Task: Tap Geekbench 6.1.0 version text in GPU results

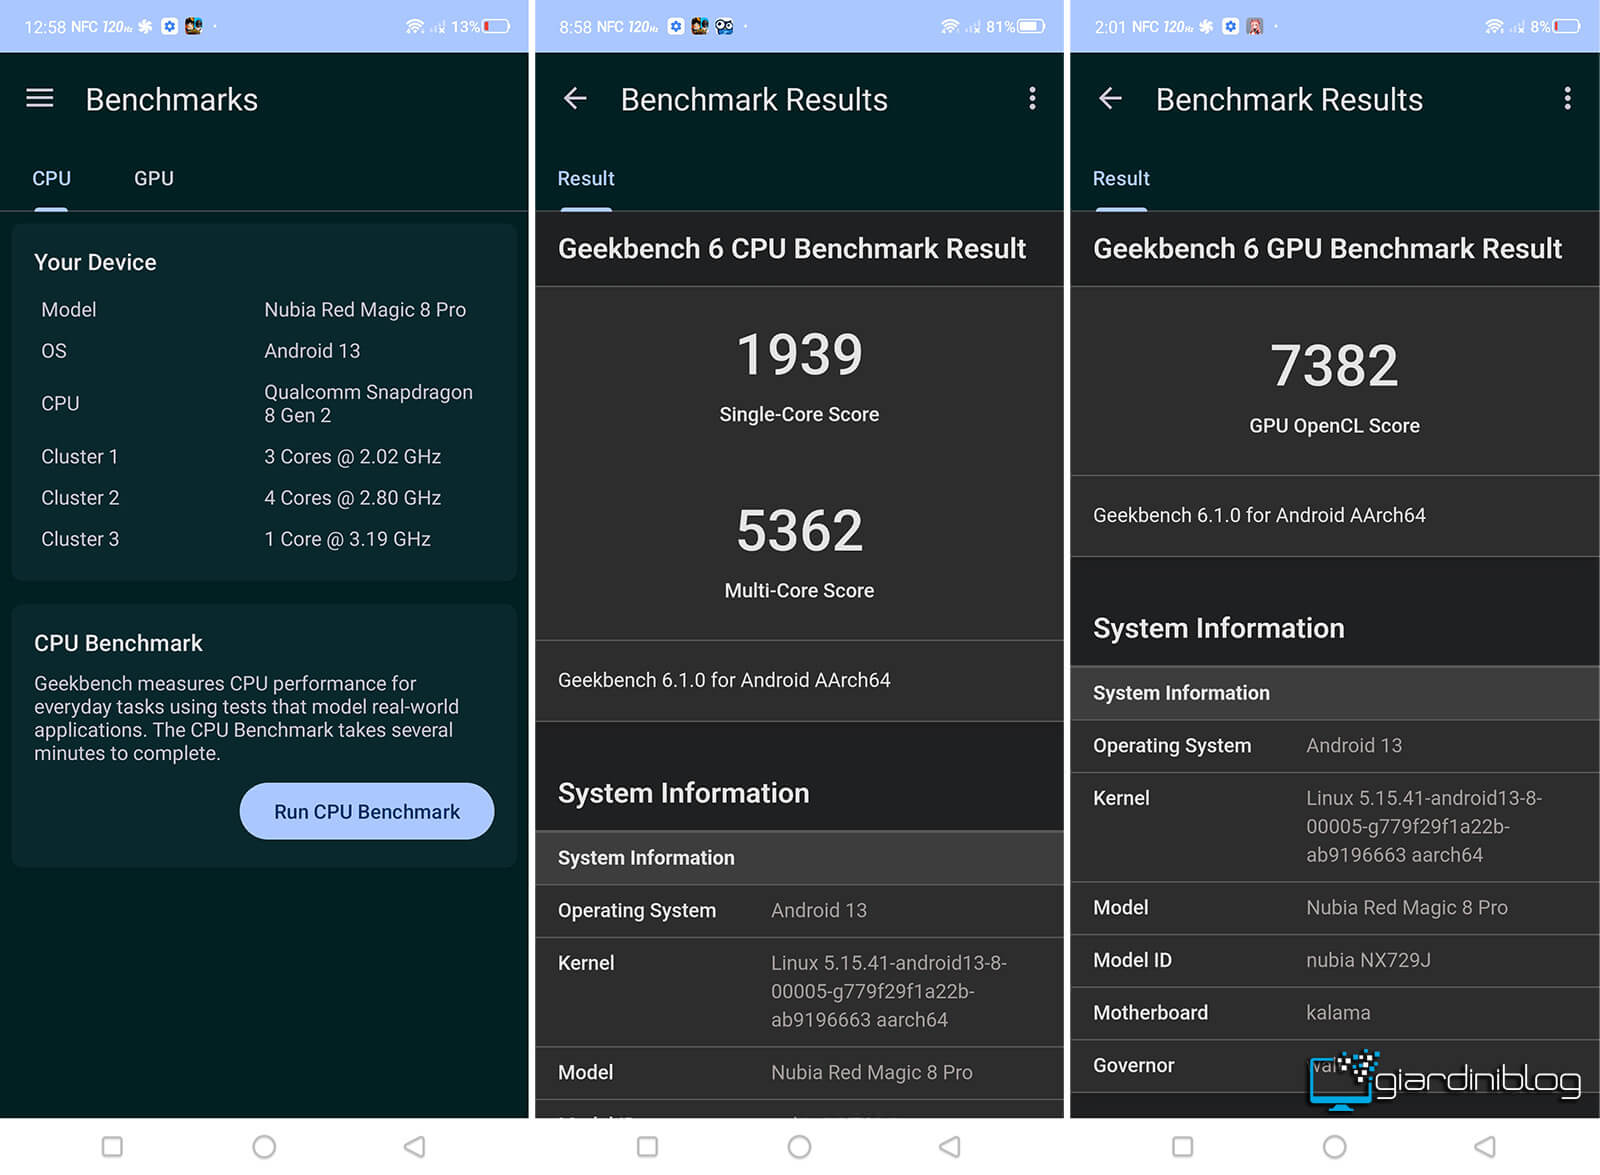Action: point(1259,515)
